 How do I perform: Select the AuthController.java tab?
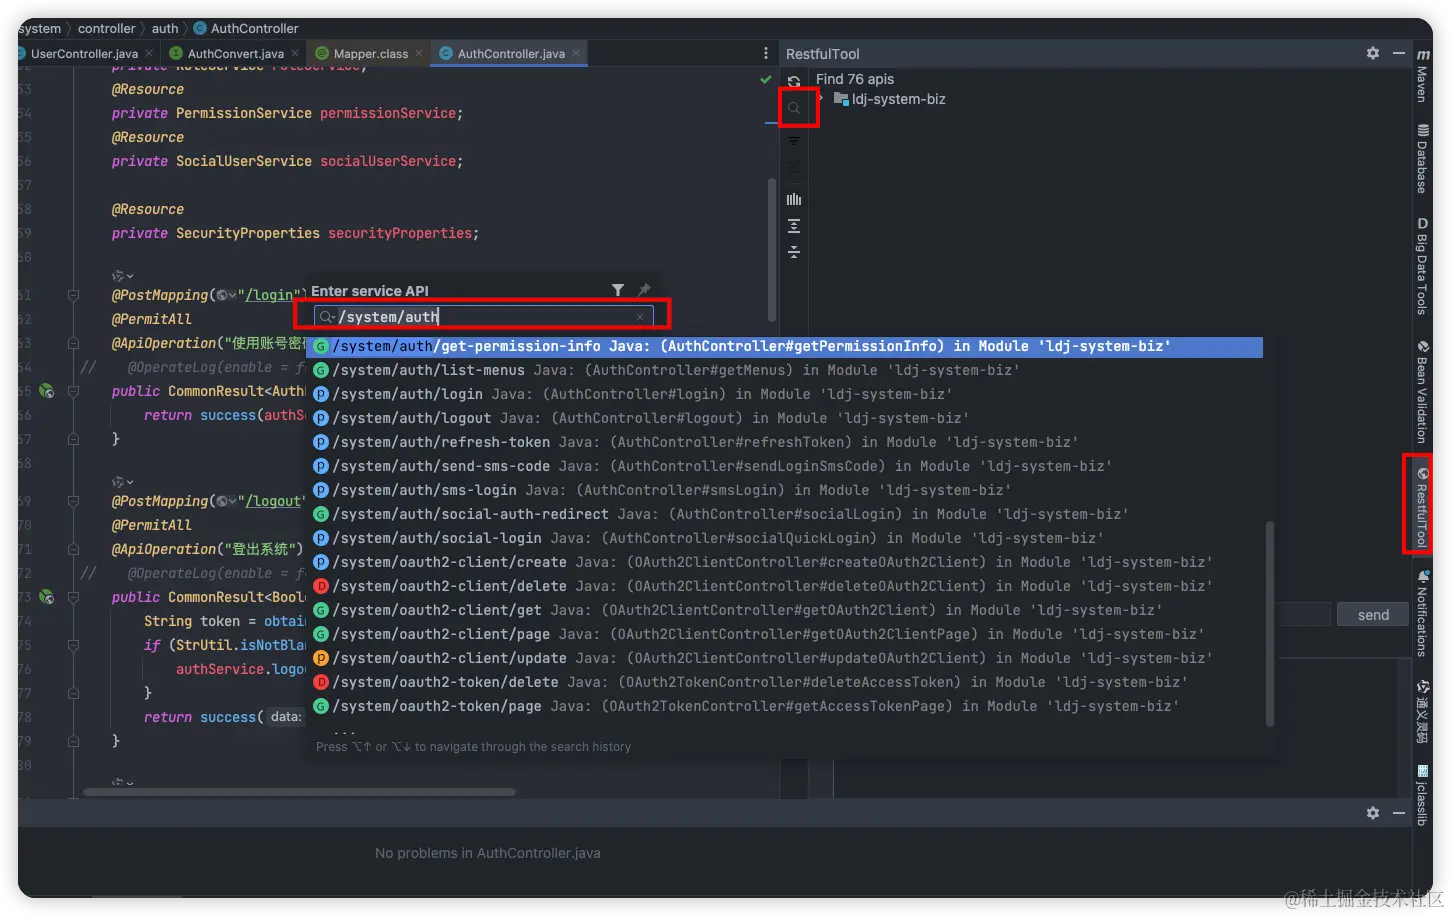(x=511, y=53)
